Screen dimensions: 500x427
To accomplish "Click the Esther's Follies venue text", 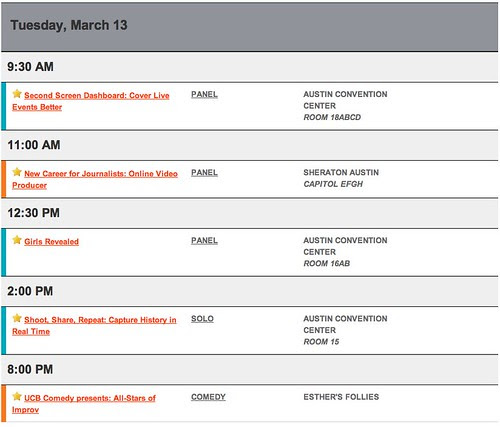I will pos(341,397).
